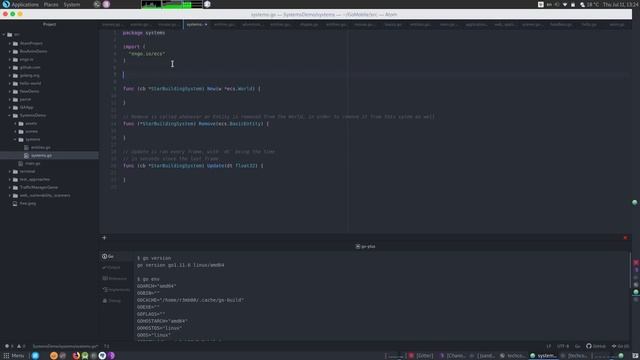640x360 pixels.
Task: Open the go-plus panel tab
Action: [x=365, y=247]
